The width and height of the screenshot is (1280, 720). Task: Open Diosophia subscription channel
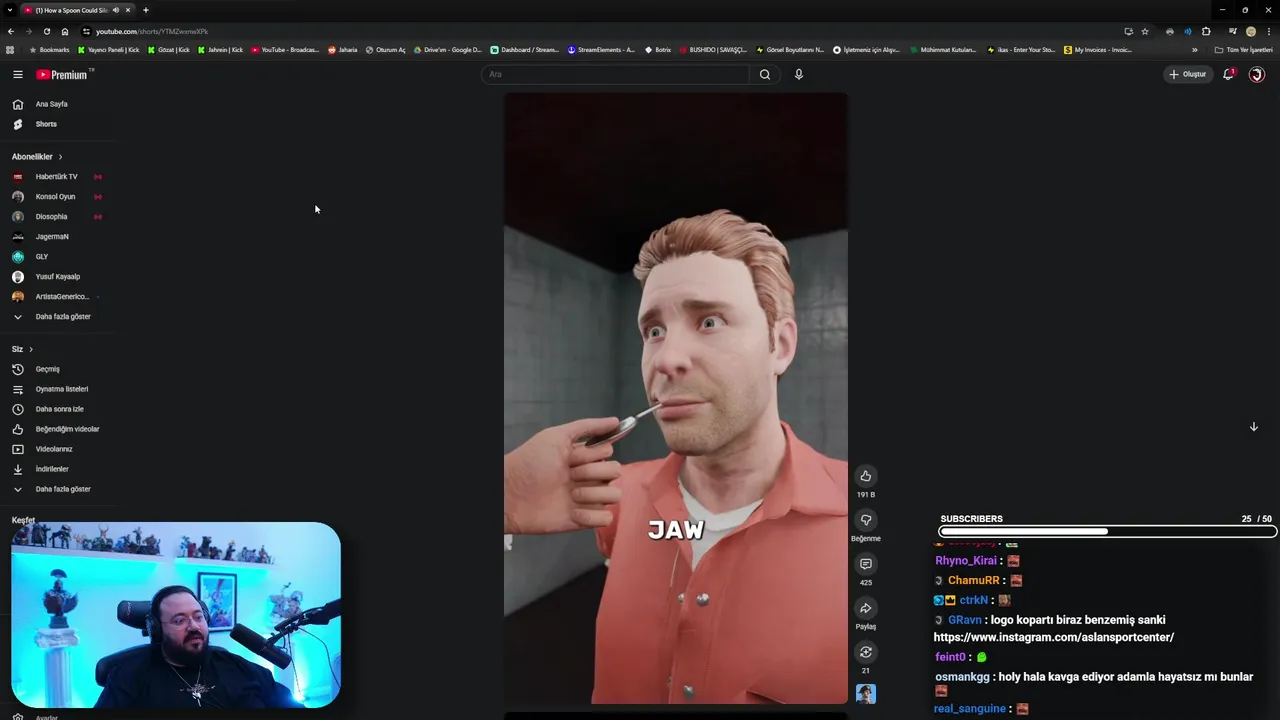(x=51, y=217)
